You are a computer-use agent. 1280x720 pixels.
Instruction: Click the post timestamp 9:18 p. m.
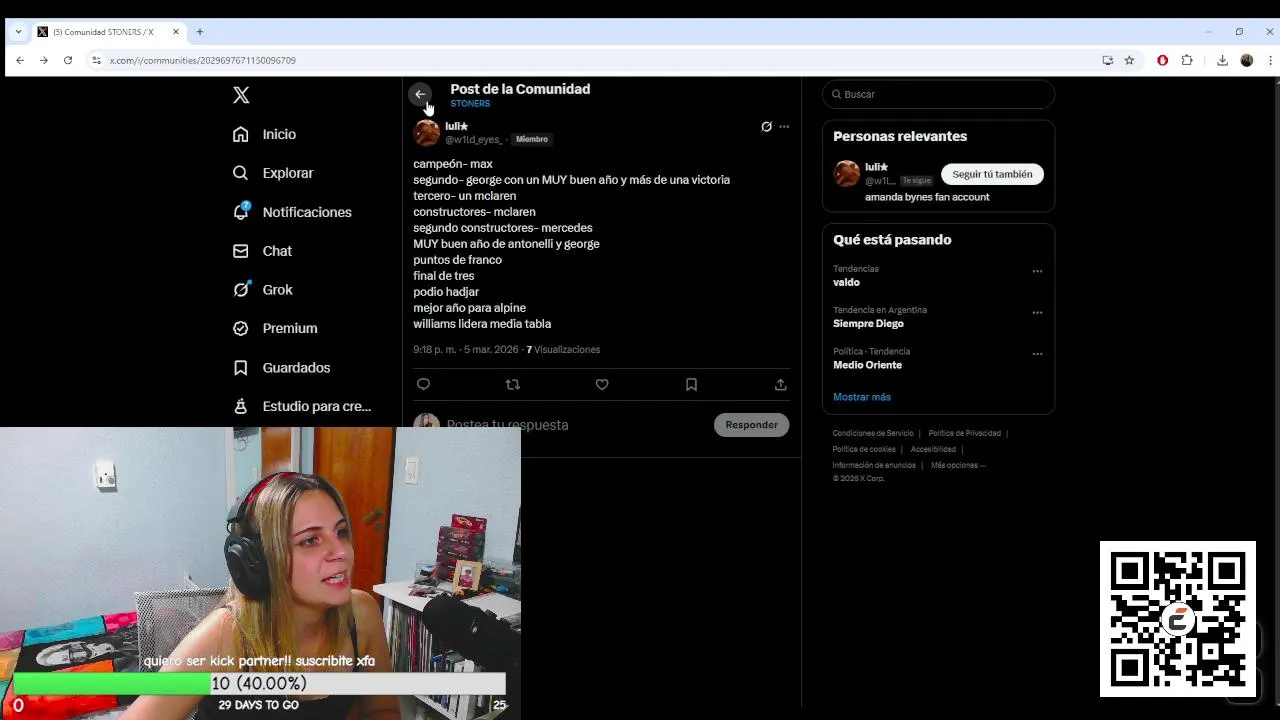pos(466,350)
